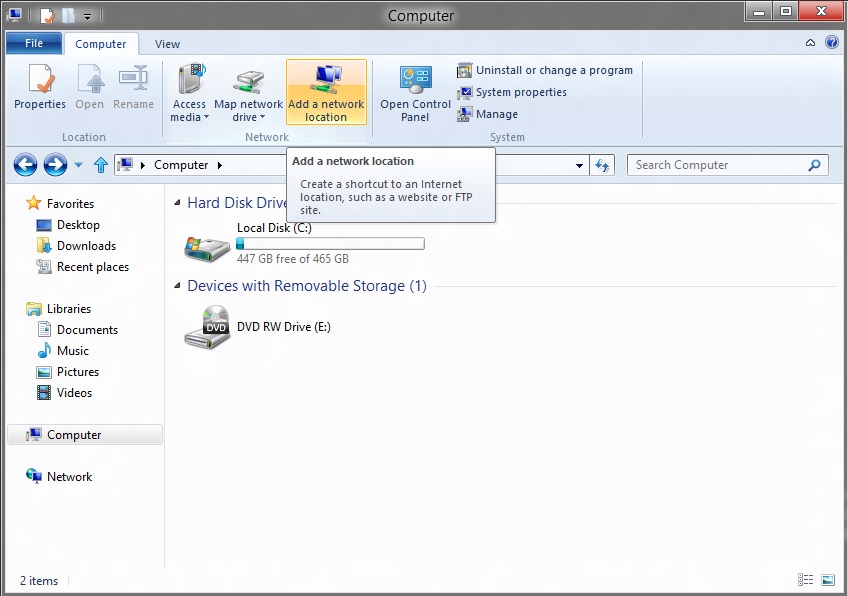This screenshot has width=848, height=596.
Task: Go up one level with up arrow
Action: [100, 165]
